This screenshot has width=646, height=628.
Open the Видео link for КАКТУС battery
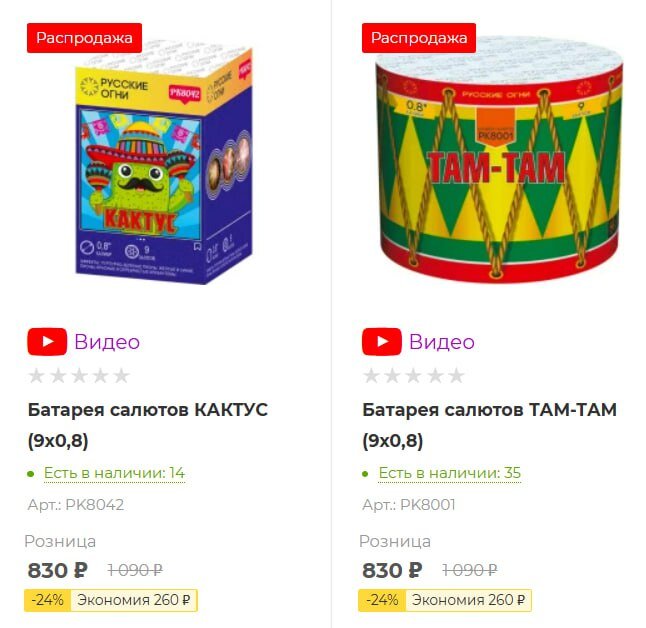coord(107,342)
